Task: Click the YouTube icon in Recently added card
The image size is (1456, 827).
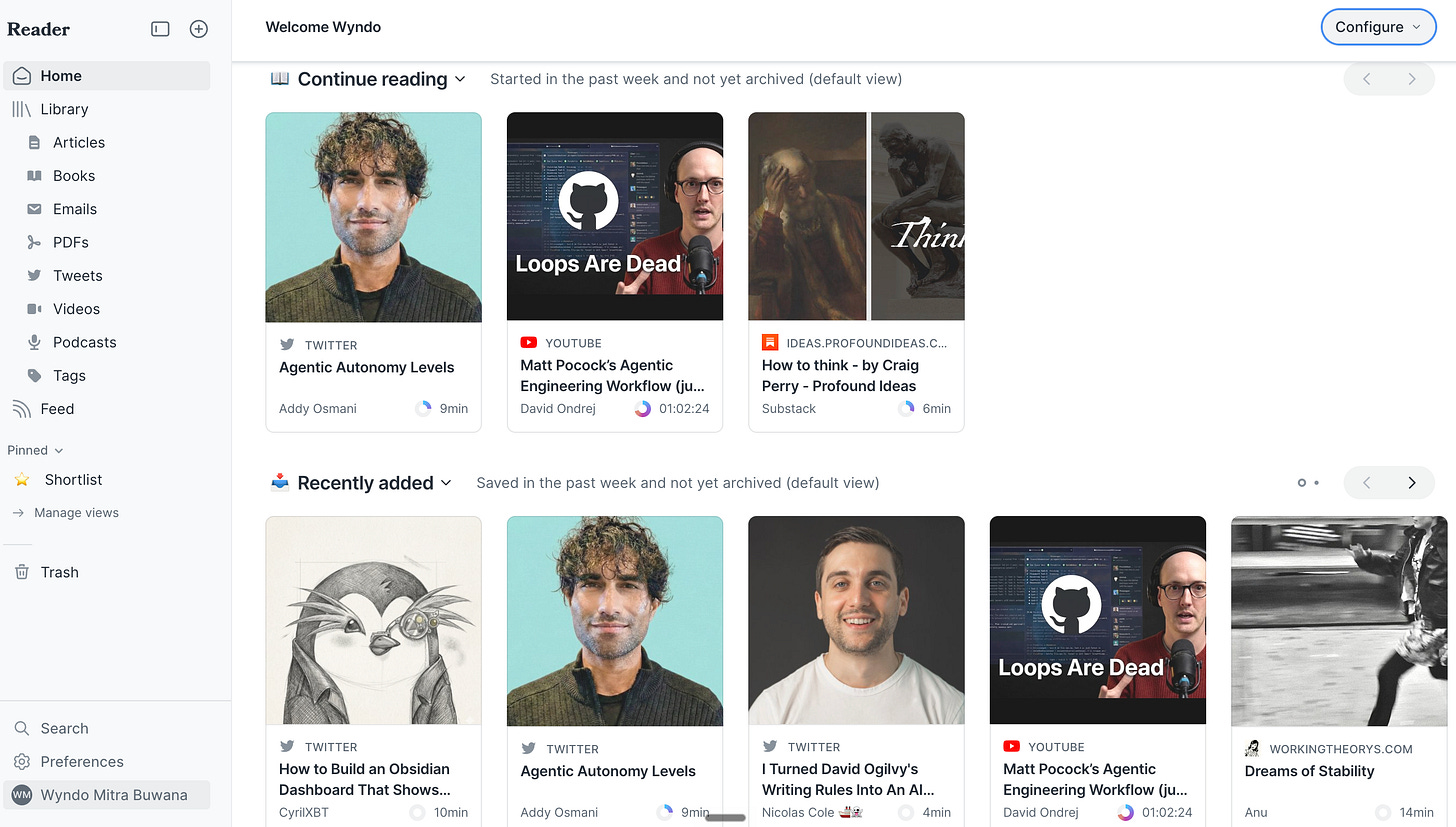Action: click(1011, 747)
